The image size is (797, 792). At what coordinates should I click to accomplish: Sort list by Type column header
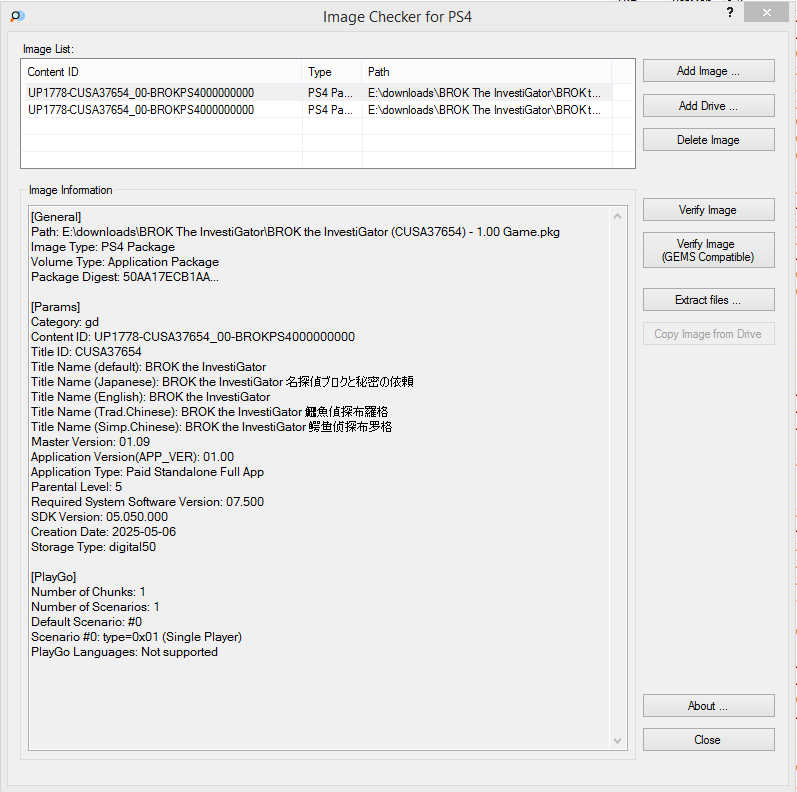(332, 72)
